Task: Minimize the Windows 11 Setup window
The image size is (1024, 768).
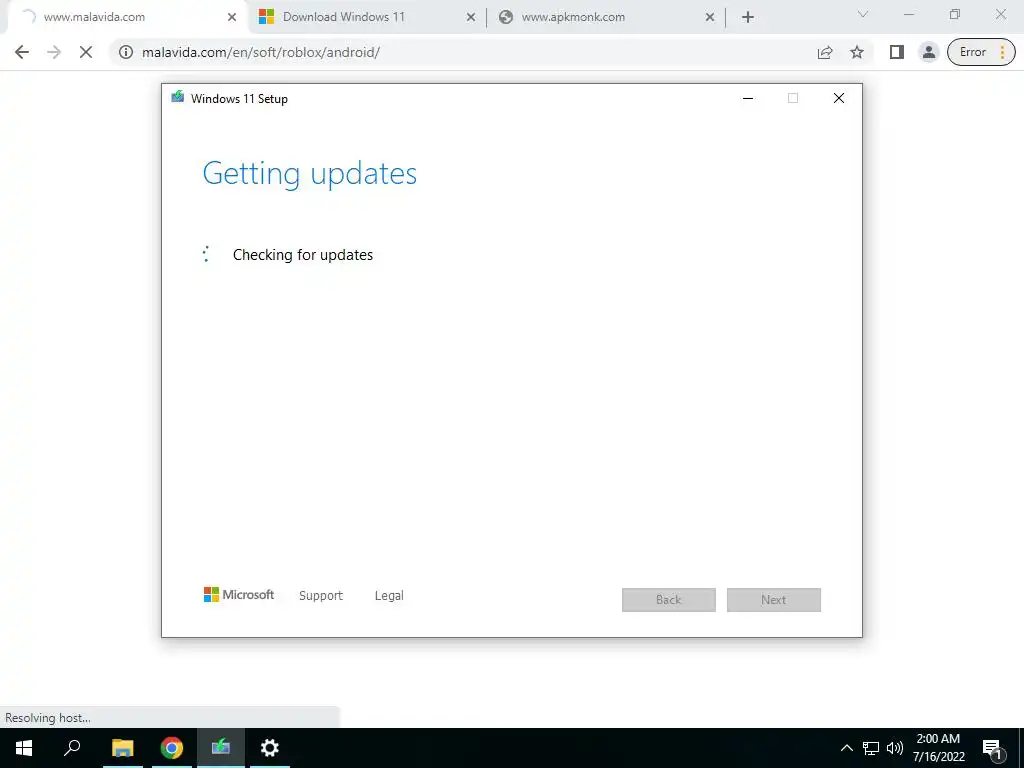Action: [748, 98]
